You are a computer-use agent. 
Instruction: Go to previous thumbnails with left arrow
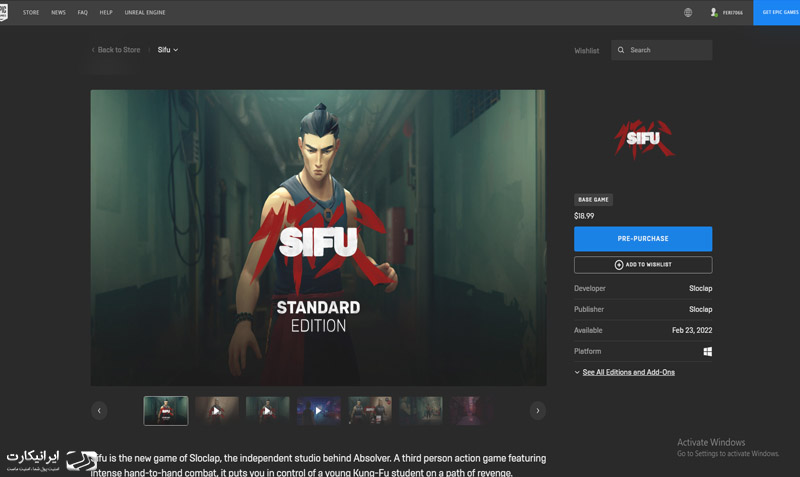(99, 411)
